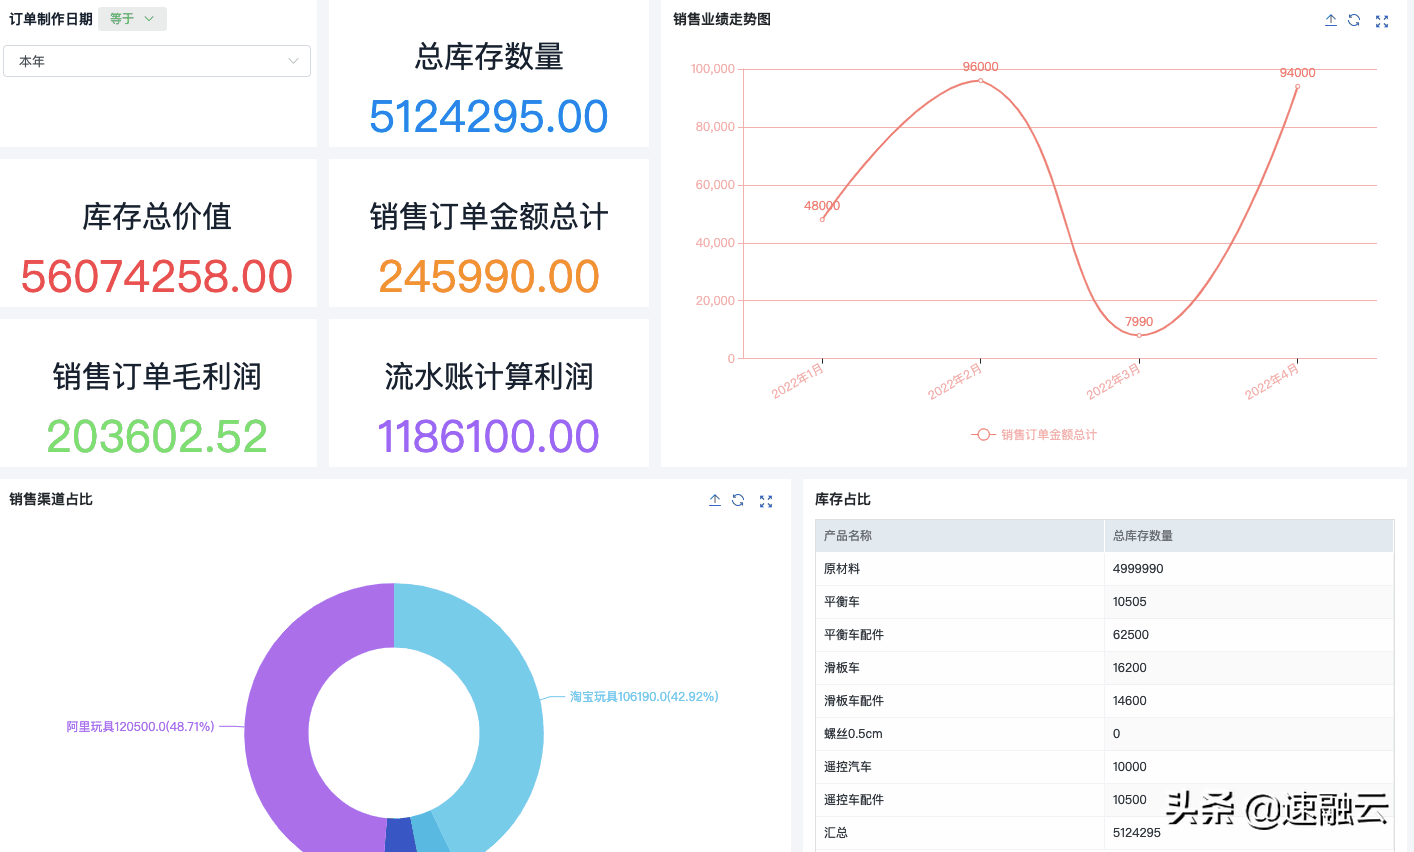Viewport: 1414px width, 852px height.
Task: Click the 销售业绩走势图 chart title
Action: pyautogui.click(x=722, y=19)
